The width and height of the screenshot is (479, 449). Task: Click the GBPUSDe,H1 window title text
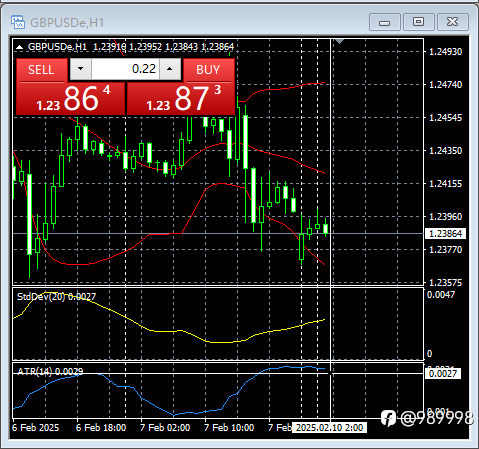tap(67, 23)
